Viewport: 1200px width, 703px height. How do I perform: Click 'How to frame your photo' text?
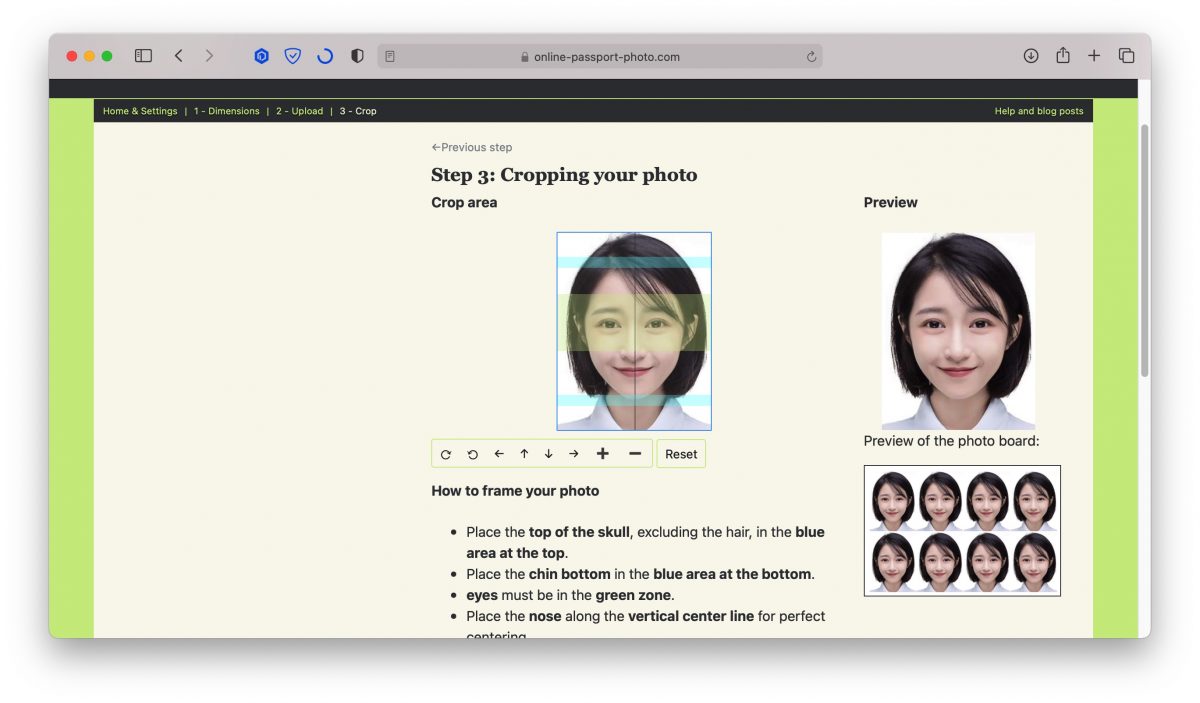click(x=515, y=491)
